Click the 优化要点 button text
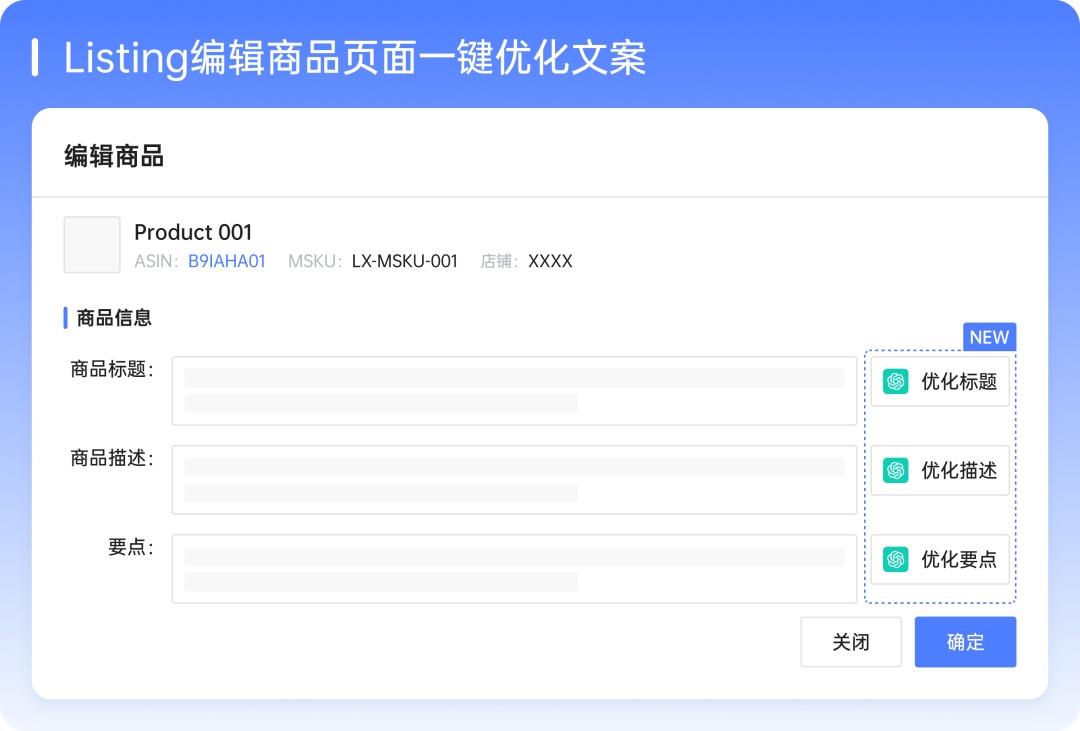The image size is (1080, 731). (959, 559)
